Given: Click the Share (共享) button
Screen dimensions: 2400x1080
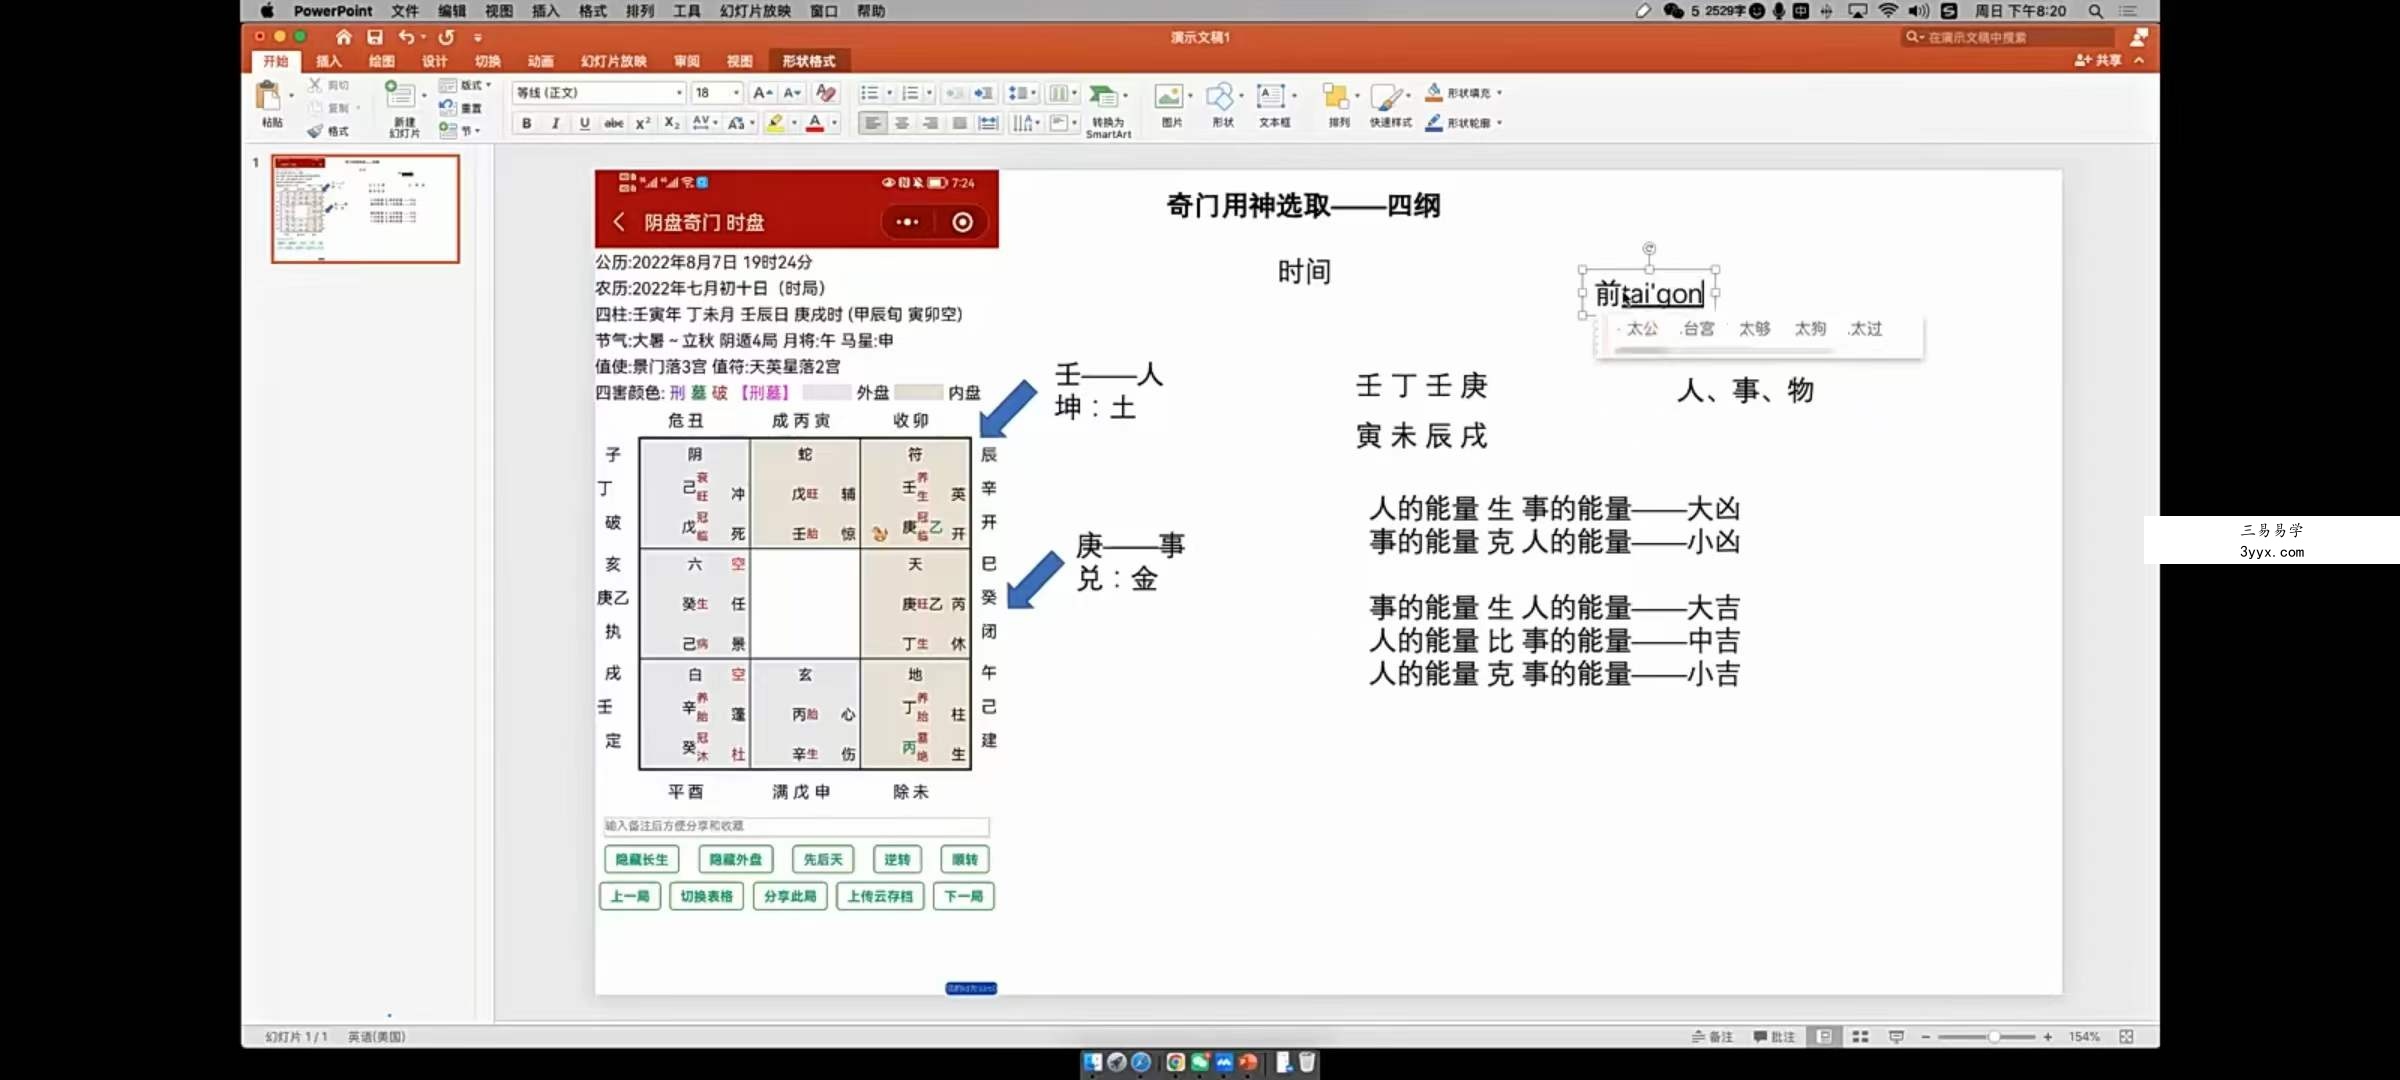Looking at the screenshot, I should click(x=2098, y=60).
